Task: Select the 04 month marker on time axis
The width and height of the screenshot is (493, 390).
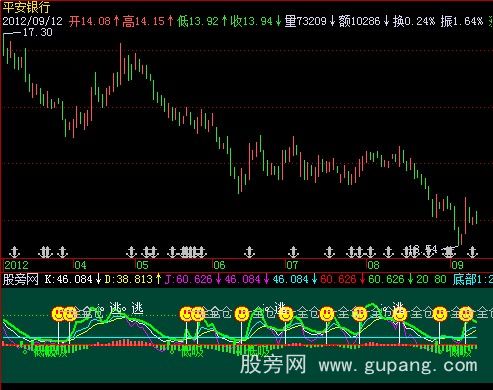Action: [80, 265]
